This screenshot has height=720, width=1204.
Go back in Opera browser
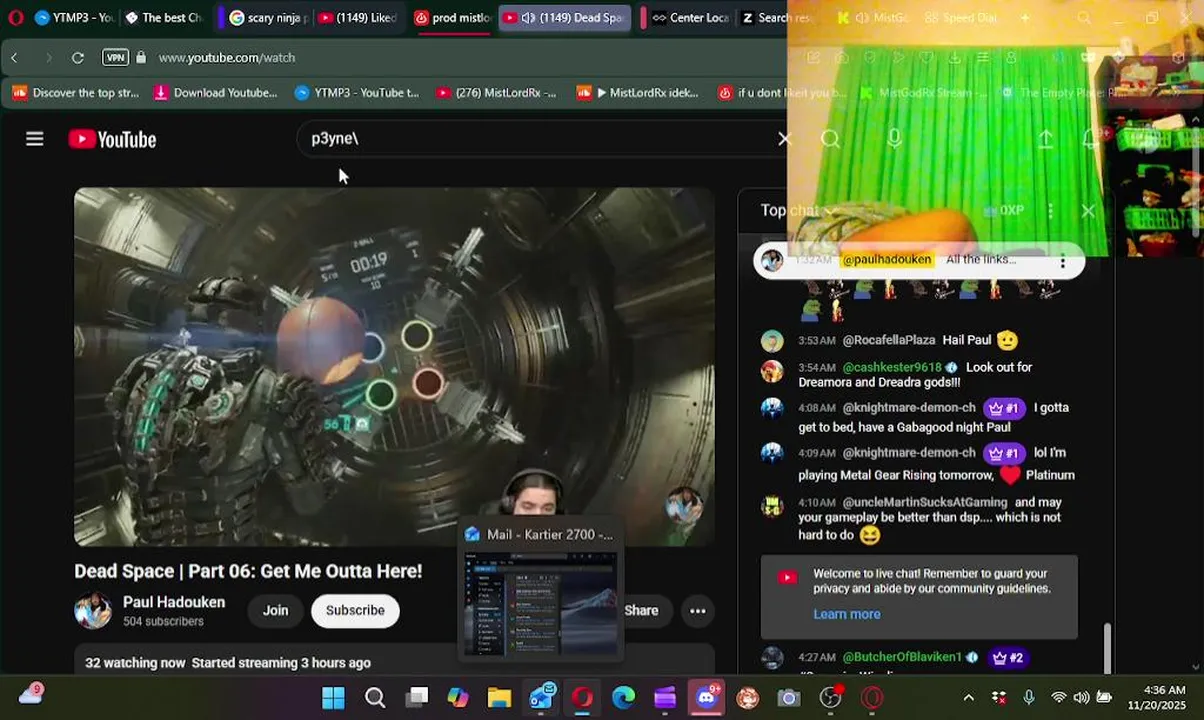pyautogui.click(x=15, y=58)
